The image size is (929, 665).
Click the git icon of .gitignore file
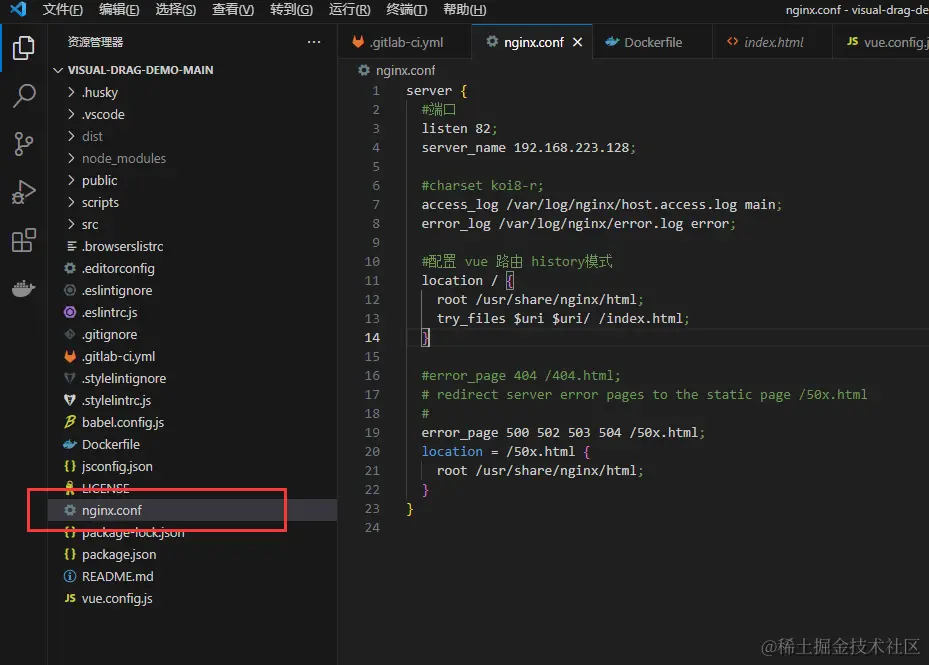pos(70,334)
